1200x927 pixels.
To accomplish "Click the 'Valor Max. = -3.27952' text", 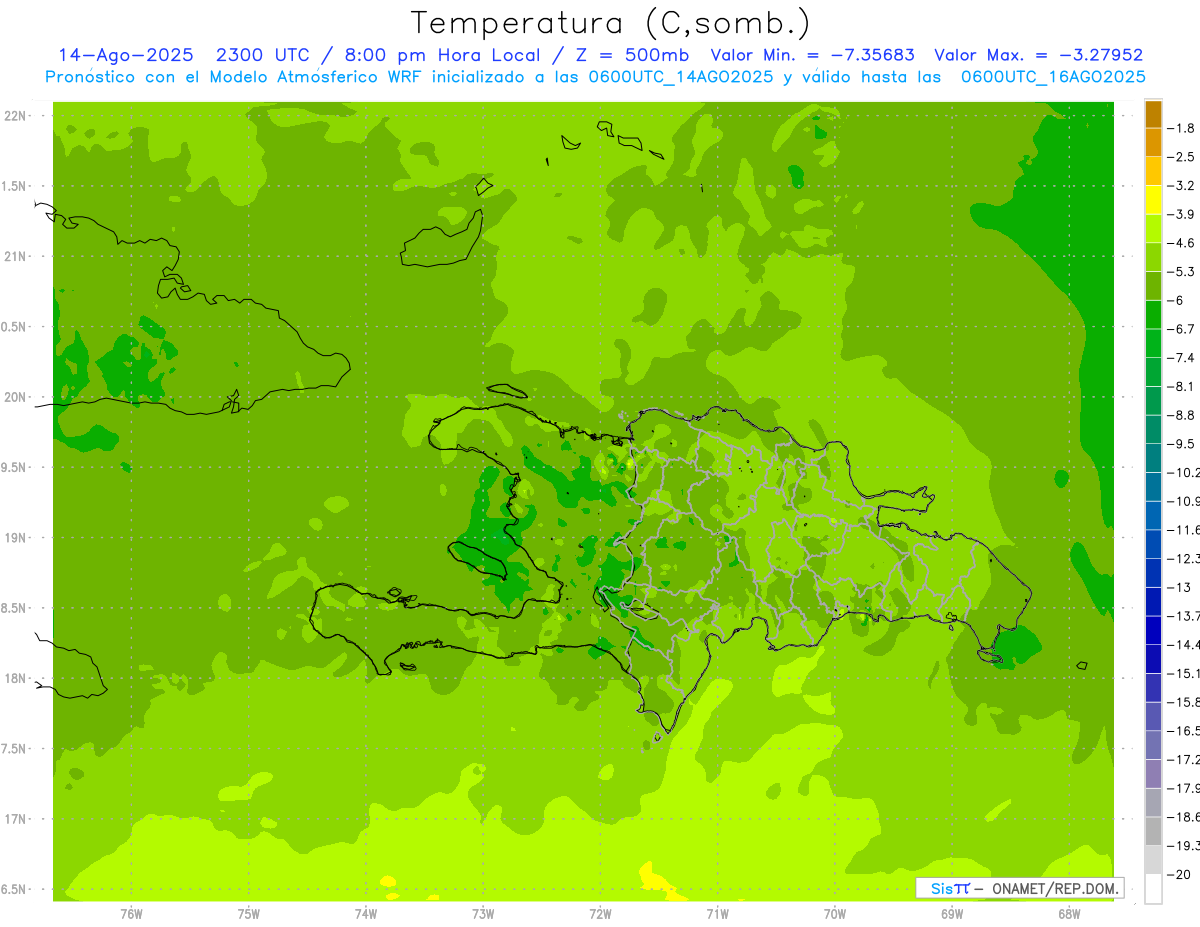I will (1038, 55).
